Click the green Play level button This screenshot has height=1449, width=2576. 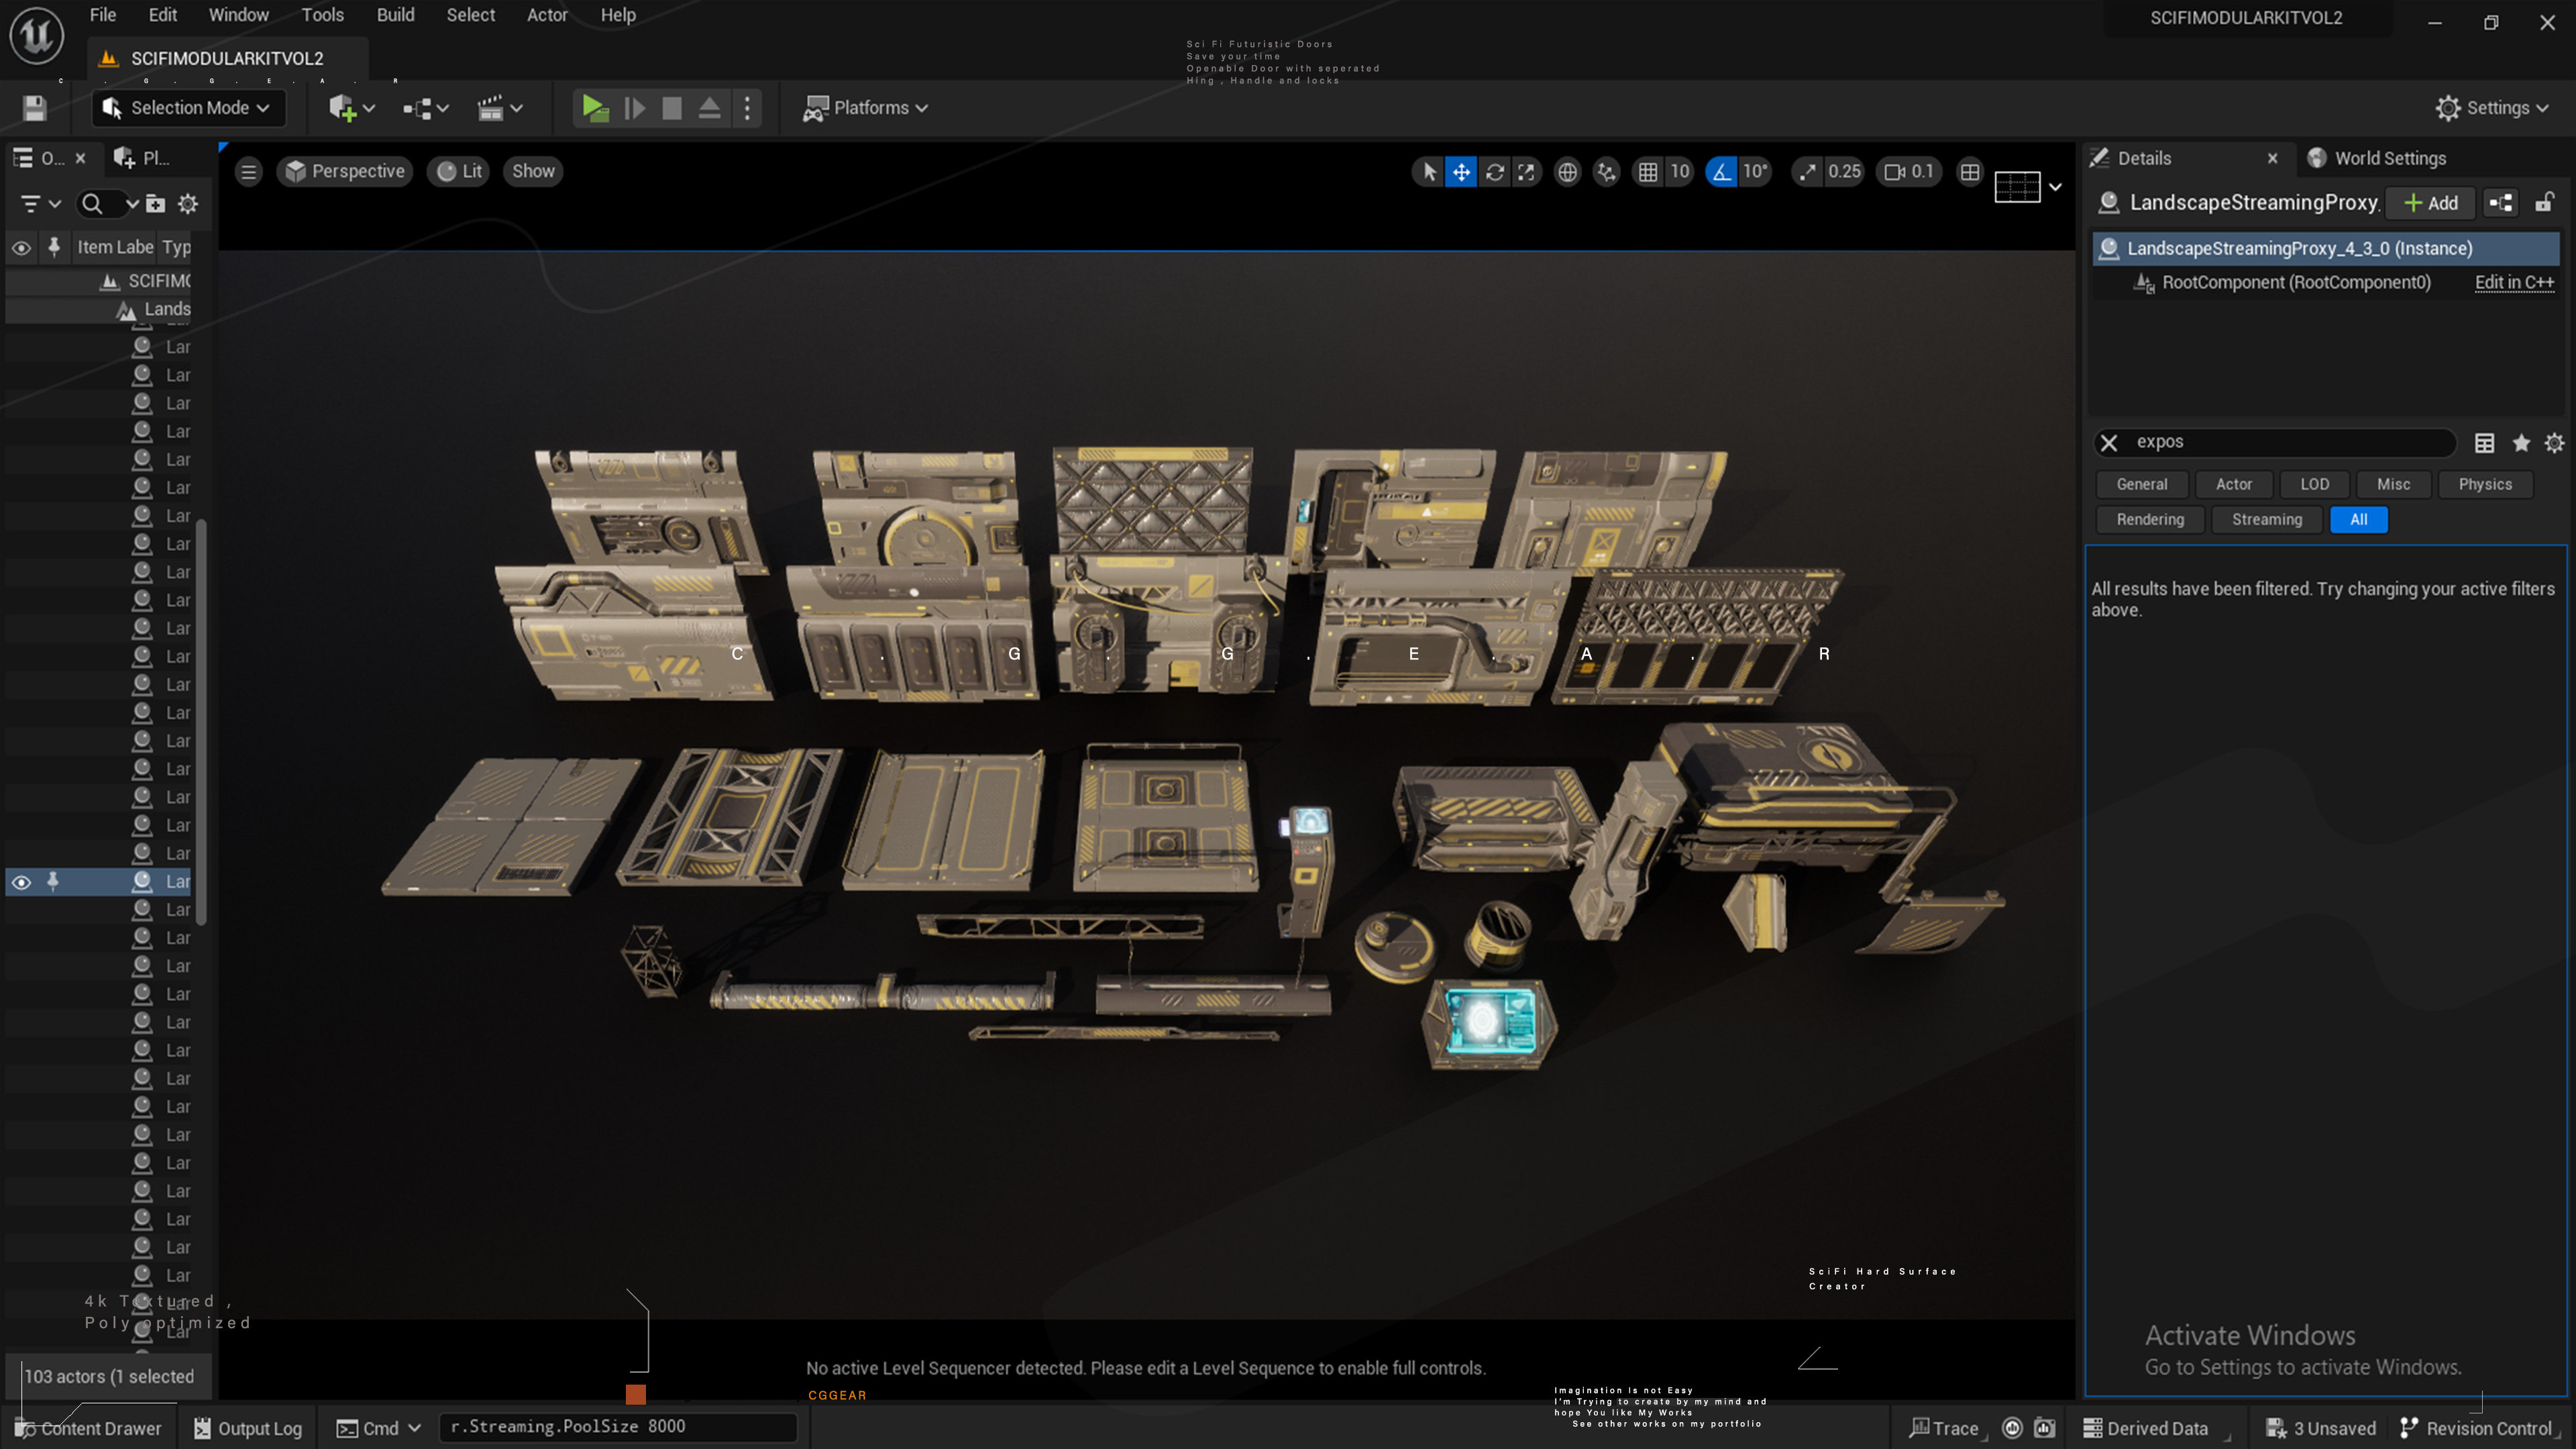(x=595, y=108)
